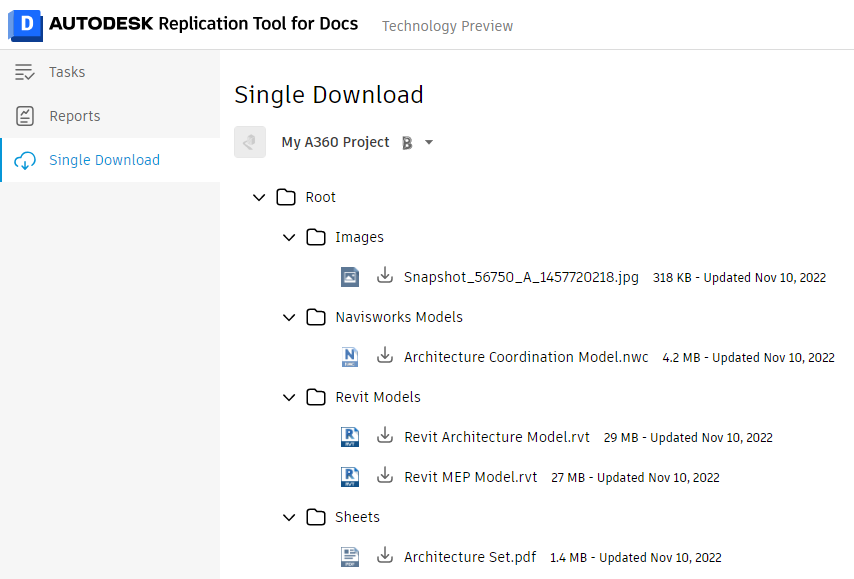Click download icon beside Architecture Set.pdf
This screenshot has height=579, width=854.
[384, 557]
